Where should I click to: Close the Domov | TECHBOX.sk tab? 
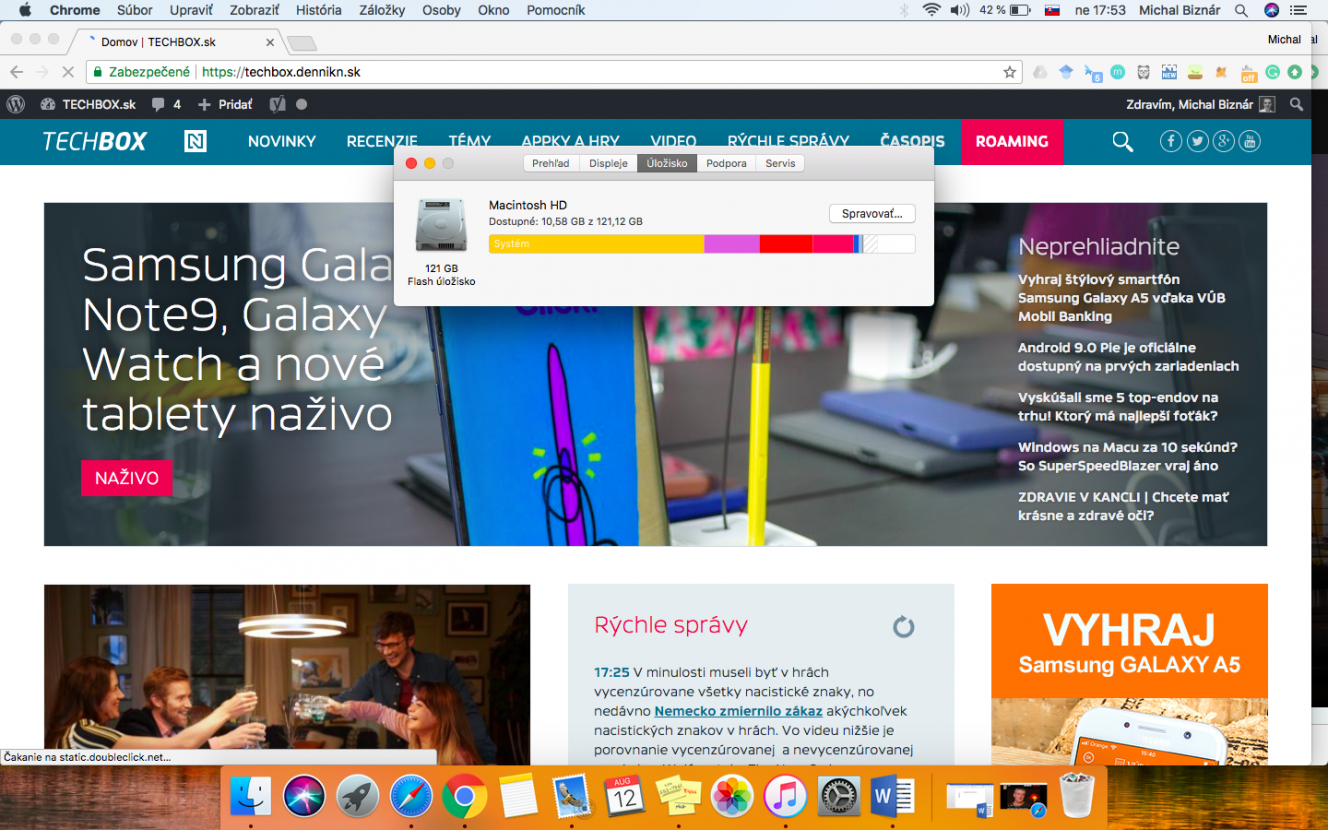coord(270,42)
